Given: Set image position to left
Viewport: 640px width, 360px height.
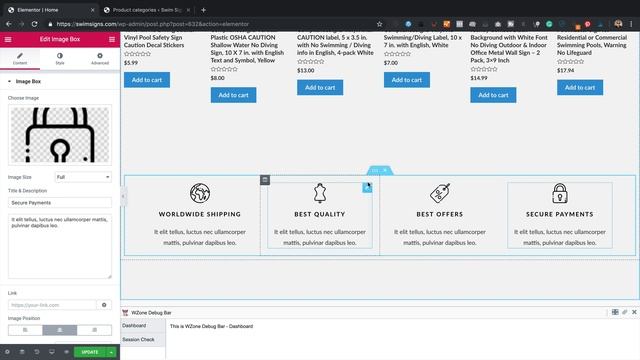Looking at the screenshot, I should click(x=25, y=330).
